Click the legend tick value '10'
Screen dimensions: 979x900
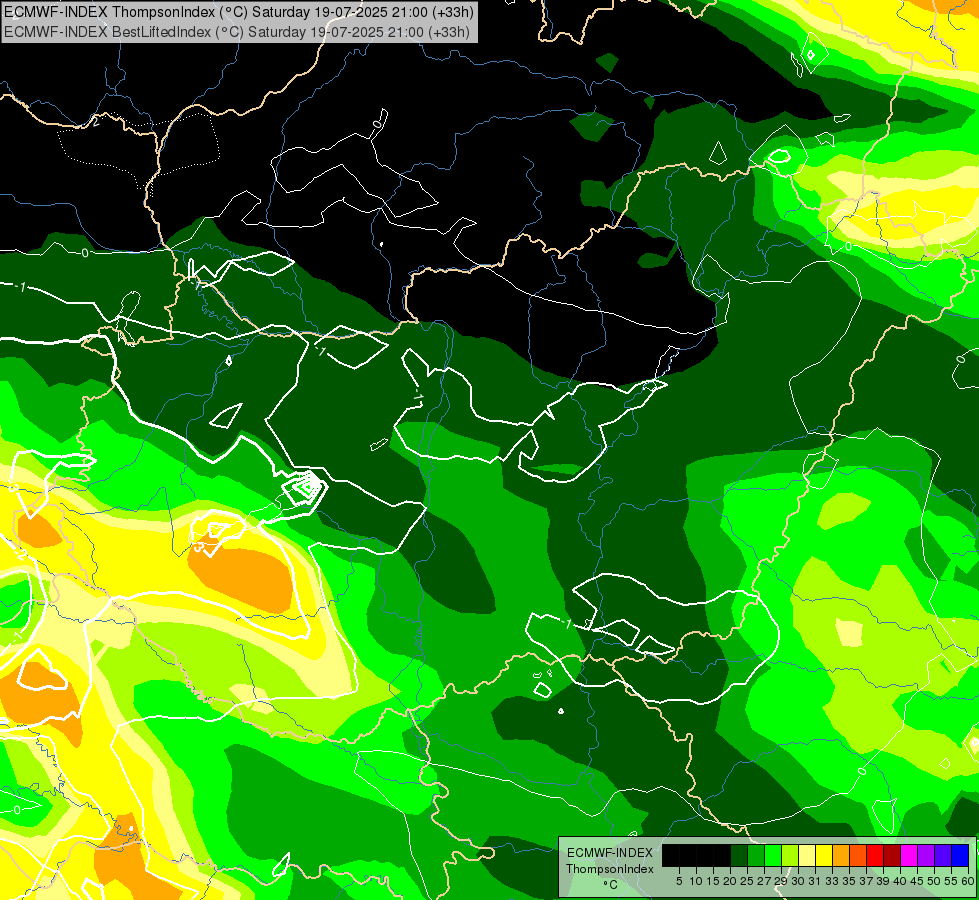(x=696, y=881)
